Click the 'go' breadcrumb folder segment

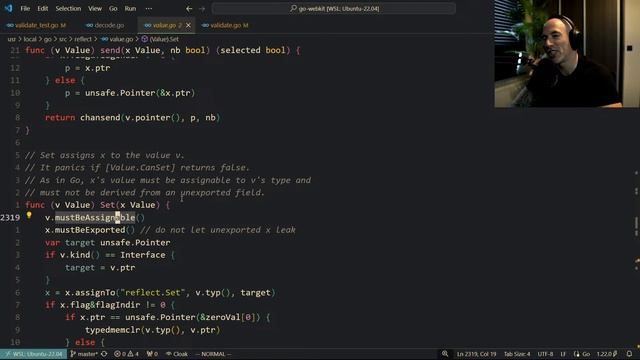coord(48,39)
